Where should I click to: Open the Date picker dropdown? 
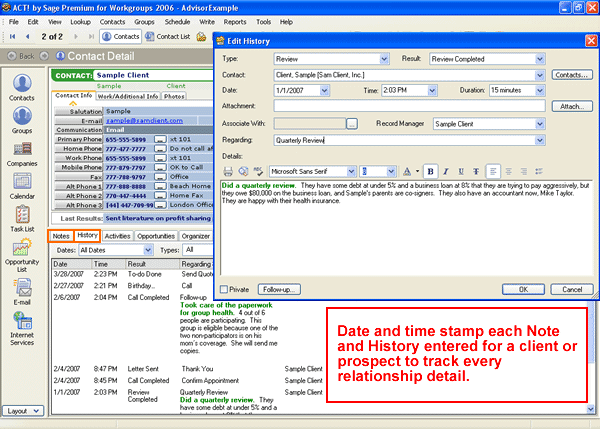click(324, 90)
